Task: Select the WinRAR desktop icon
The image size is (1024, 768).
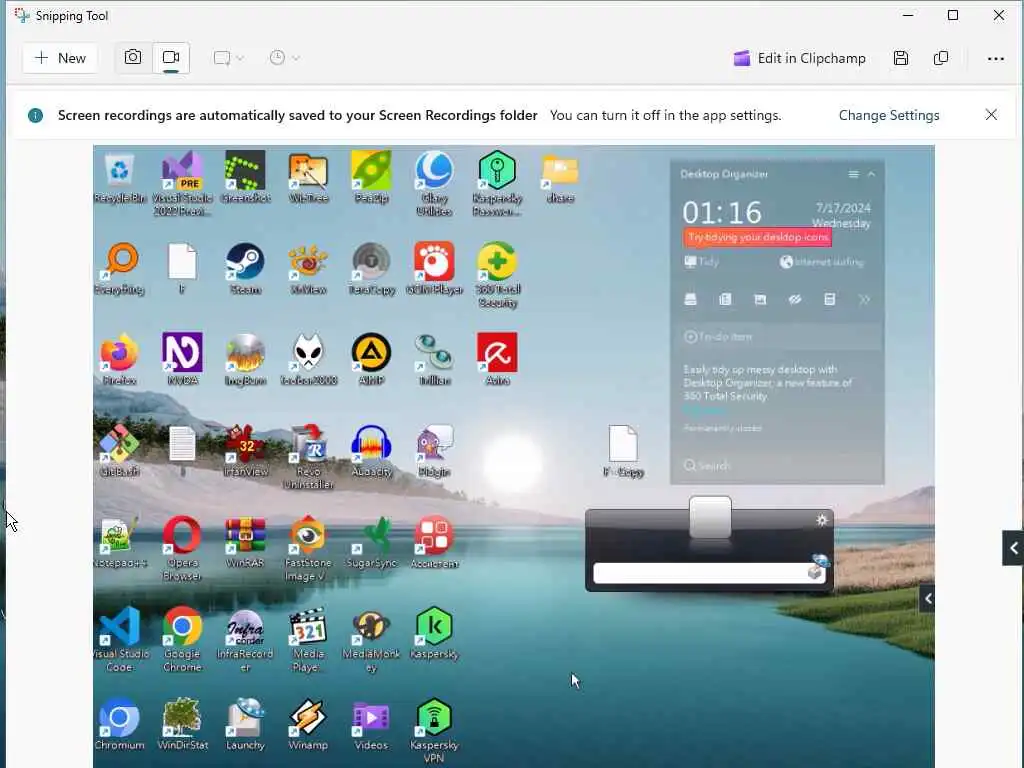Action: tap(245, 542)
